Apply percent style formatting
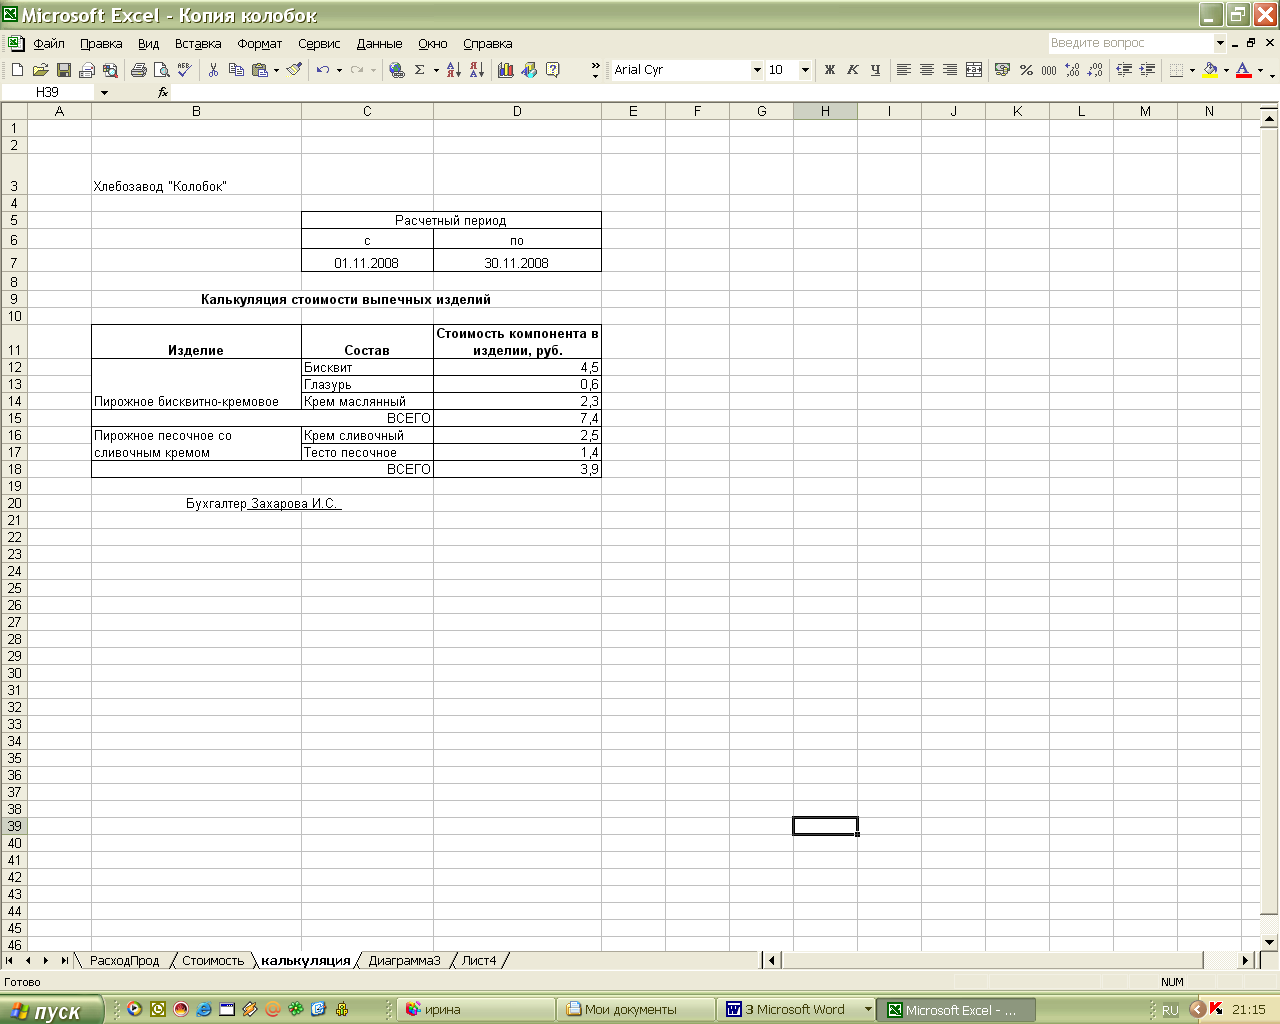 pyautogui.click(x=1026, y=70)
